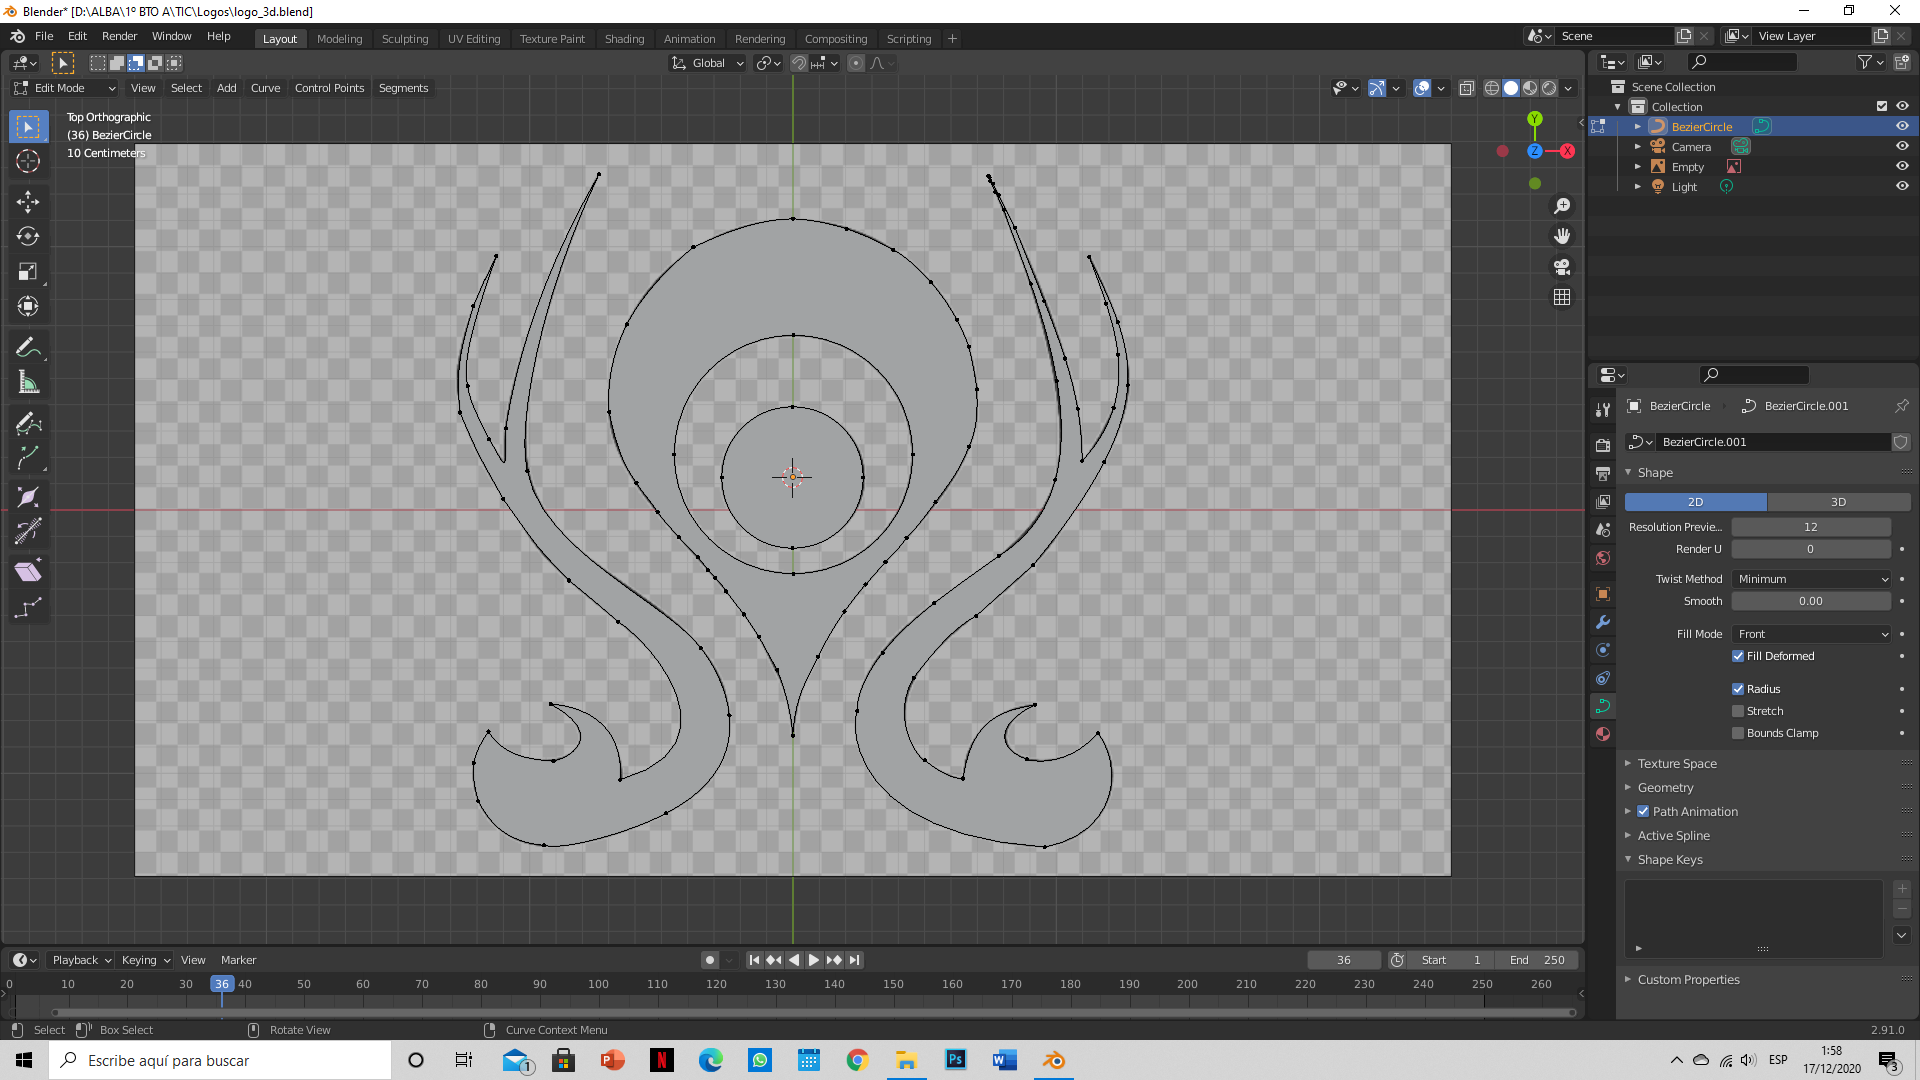
Task: Enable the Stretch checkbox
Action: (x=1738, y=711)
